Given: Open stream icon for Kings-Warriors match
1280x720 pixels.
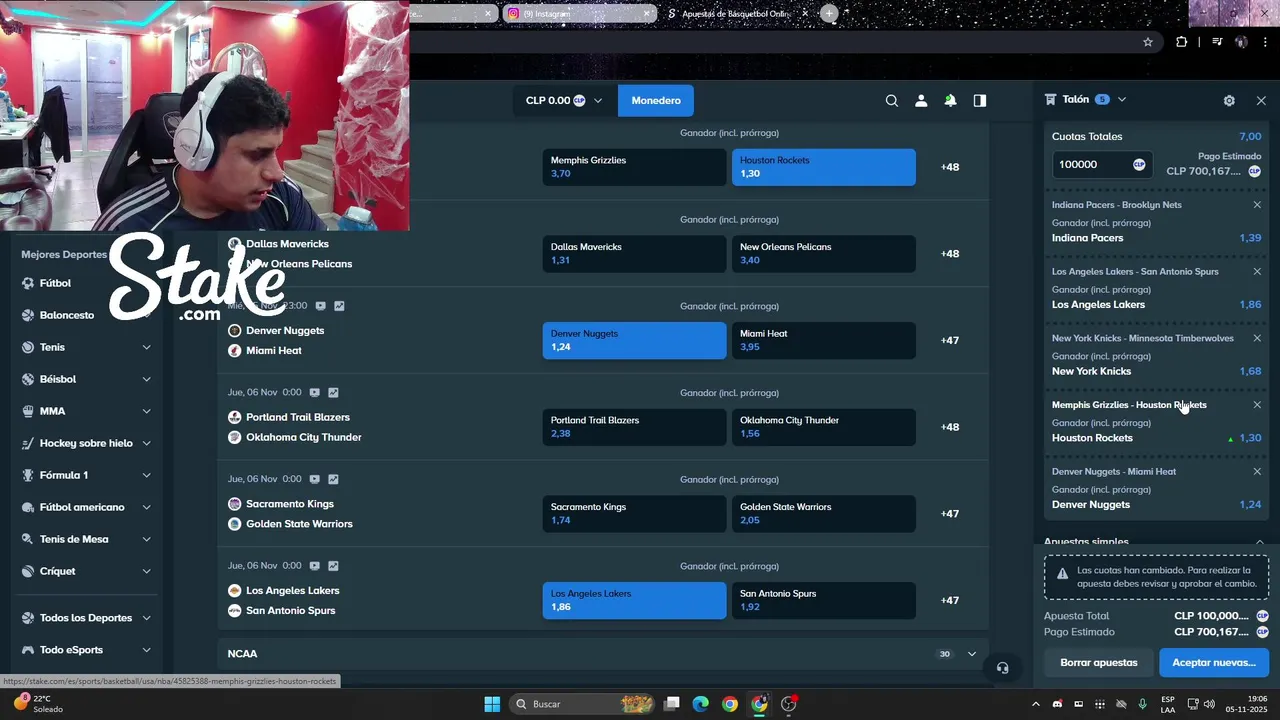Looking at the screenshot, I should click(x=314, y=479).
